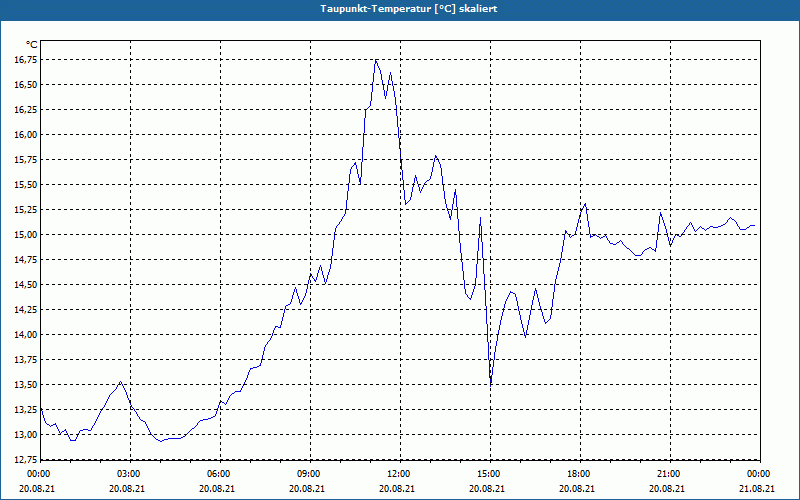Click the y-axis value '15,25'

[x=26, y=210]
